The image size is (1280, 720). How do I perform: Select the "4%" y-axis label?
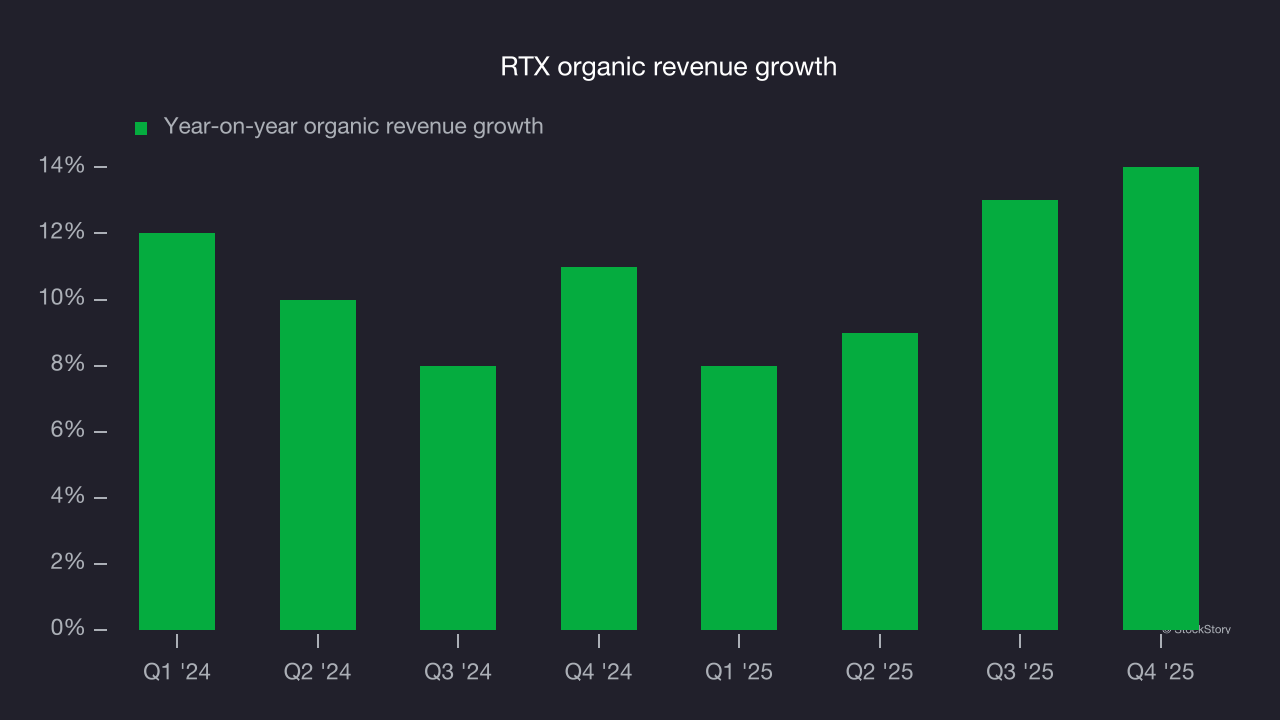pyautogui.click(x=68, y=497)
